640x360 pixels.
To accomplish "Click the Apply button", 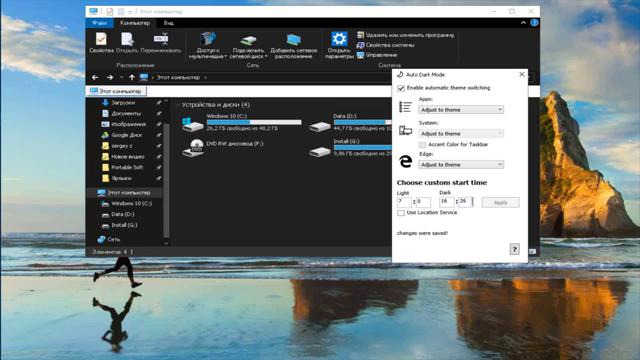I will point(500,202).
